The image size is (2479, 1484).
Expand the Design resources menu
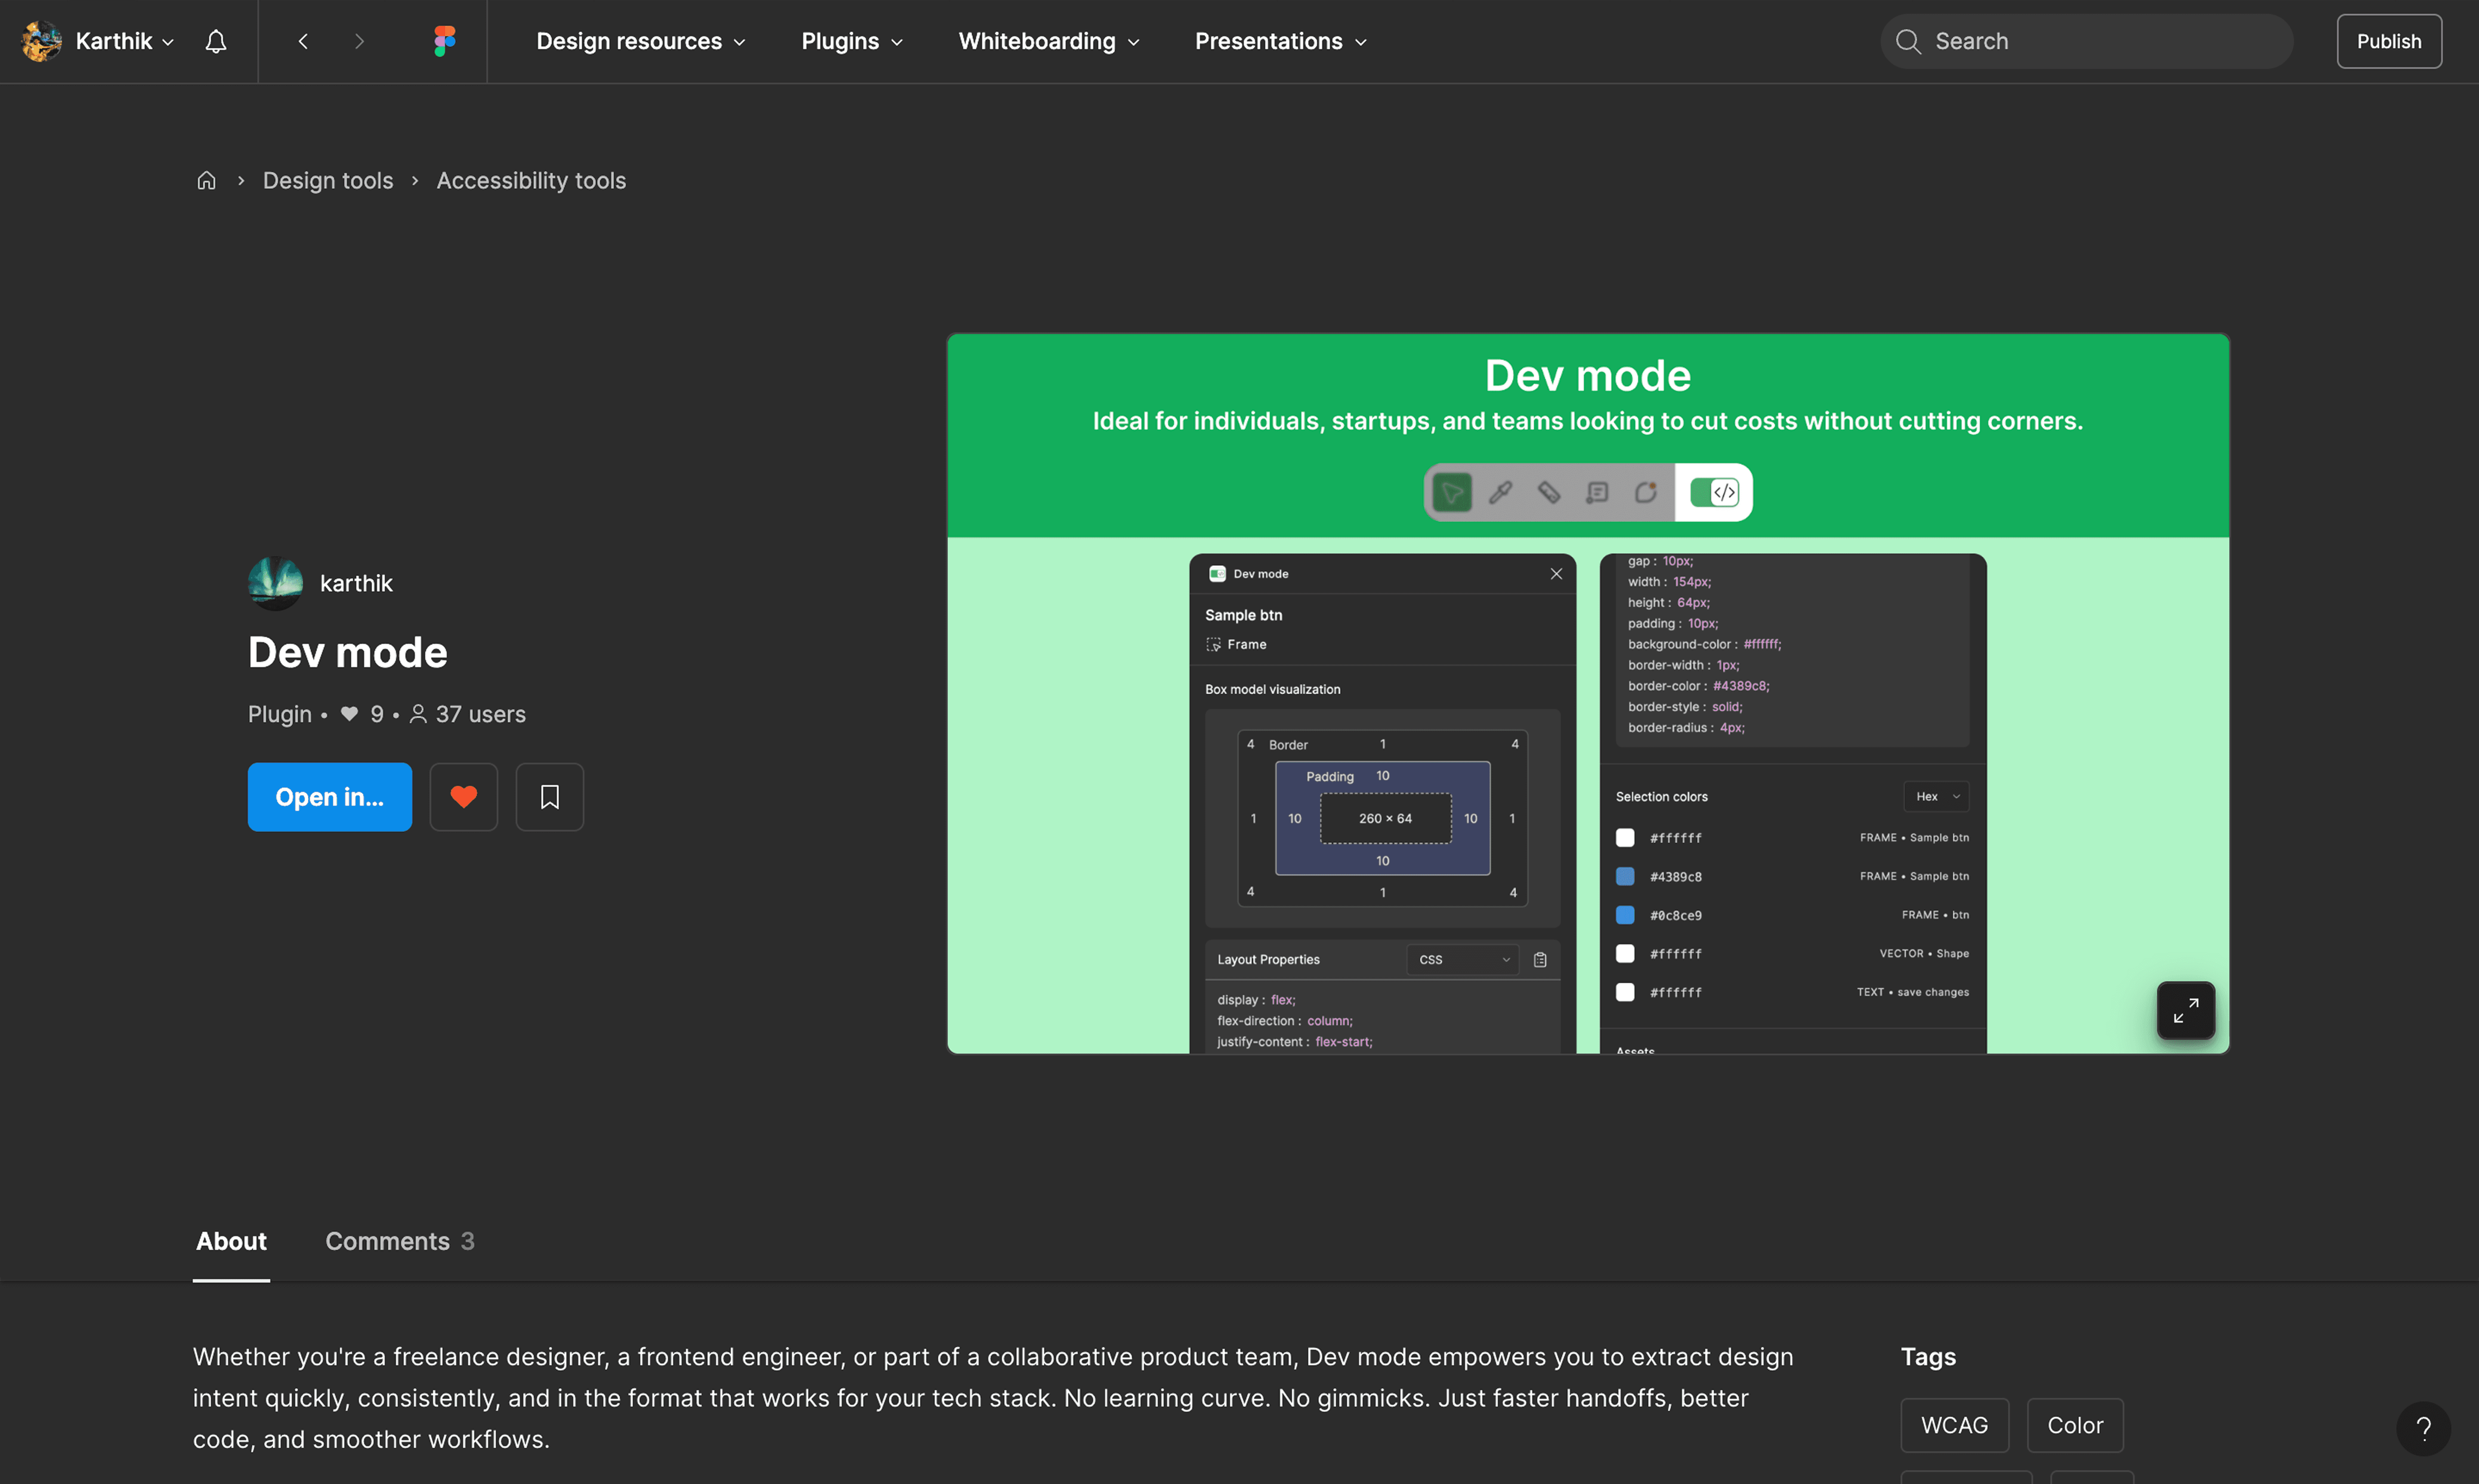(x=641, y=41)
